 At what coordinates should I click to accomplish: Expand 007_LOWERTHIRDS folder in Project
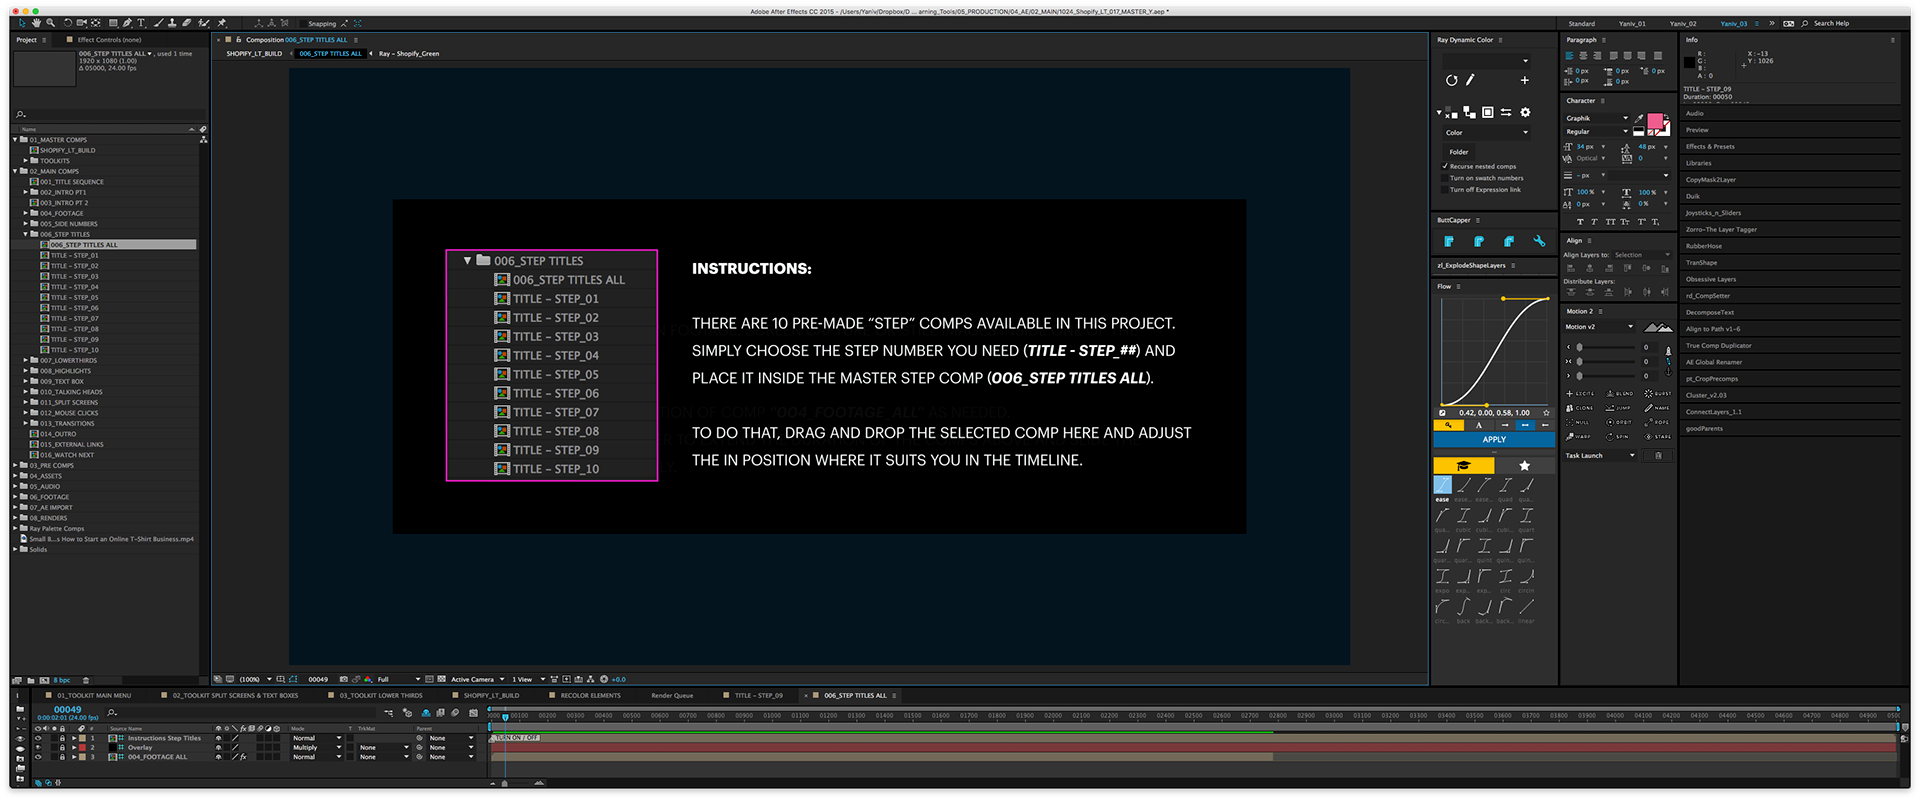[26, 360]
